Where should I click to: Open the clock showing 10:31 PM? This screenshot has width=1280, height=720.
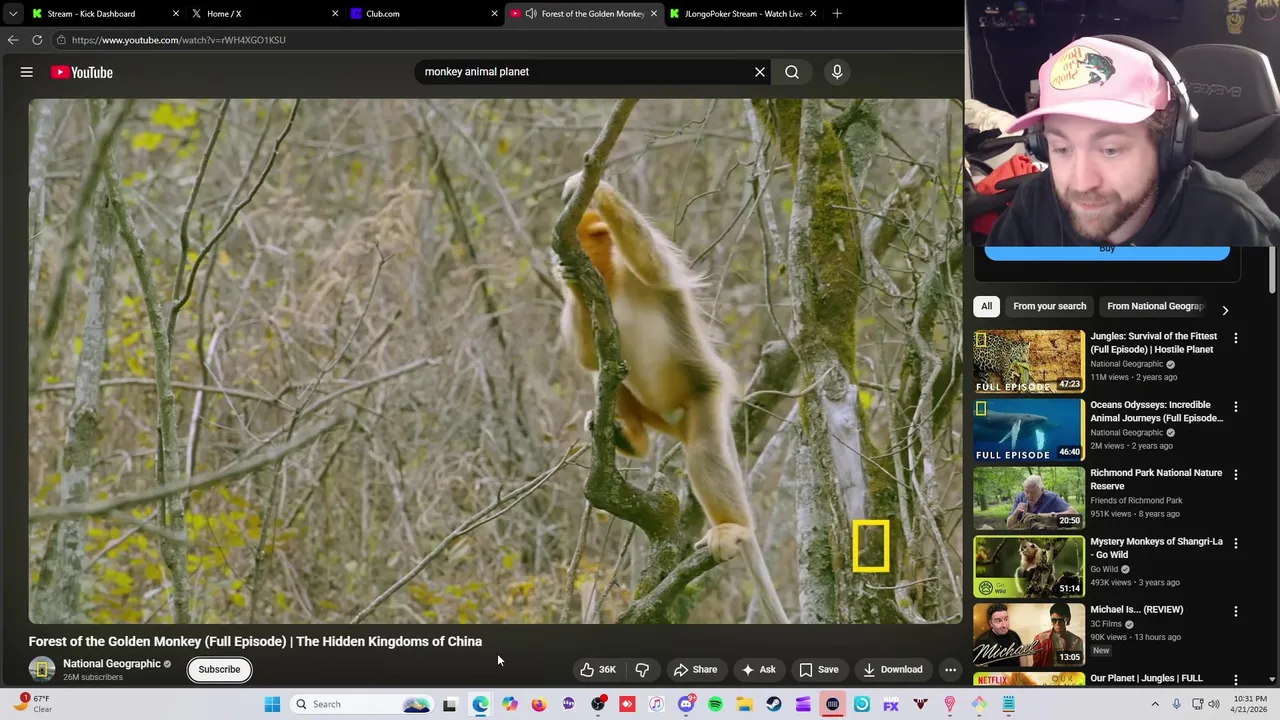coord(1250,704)
